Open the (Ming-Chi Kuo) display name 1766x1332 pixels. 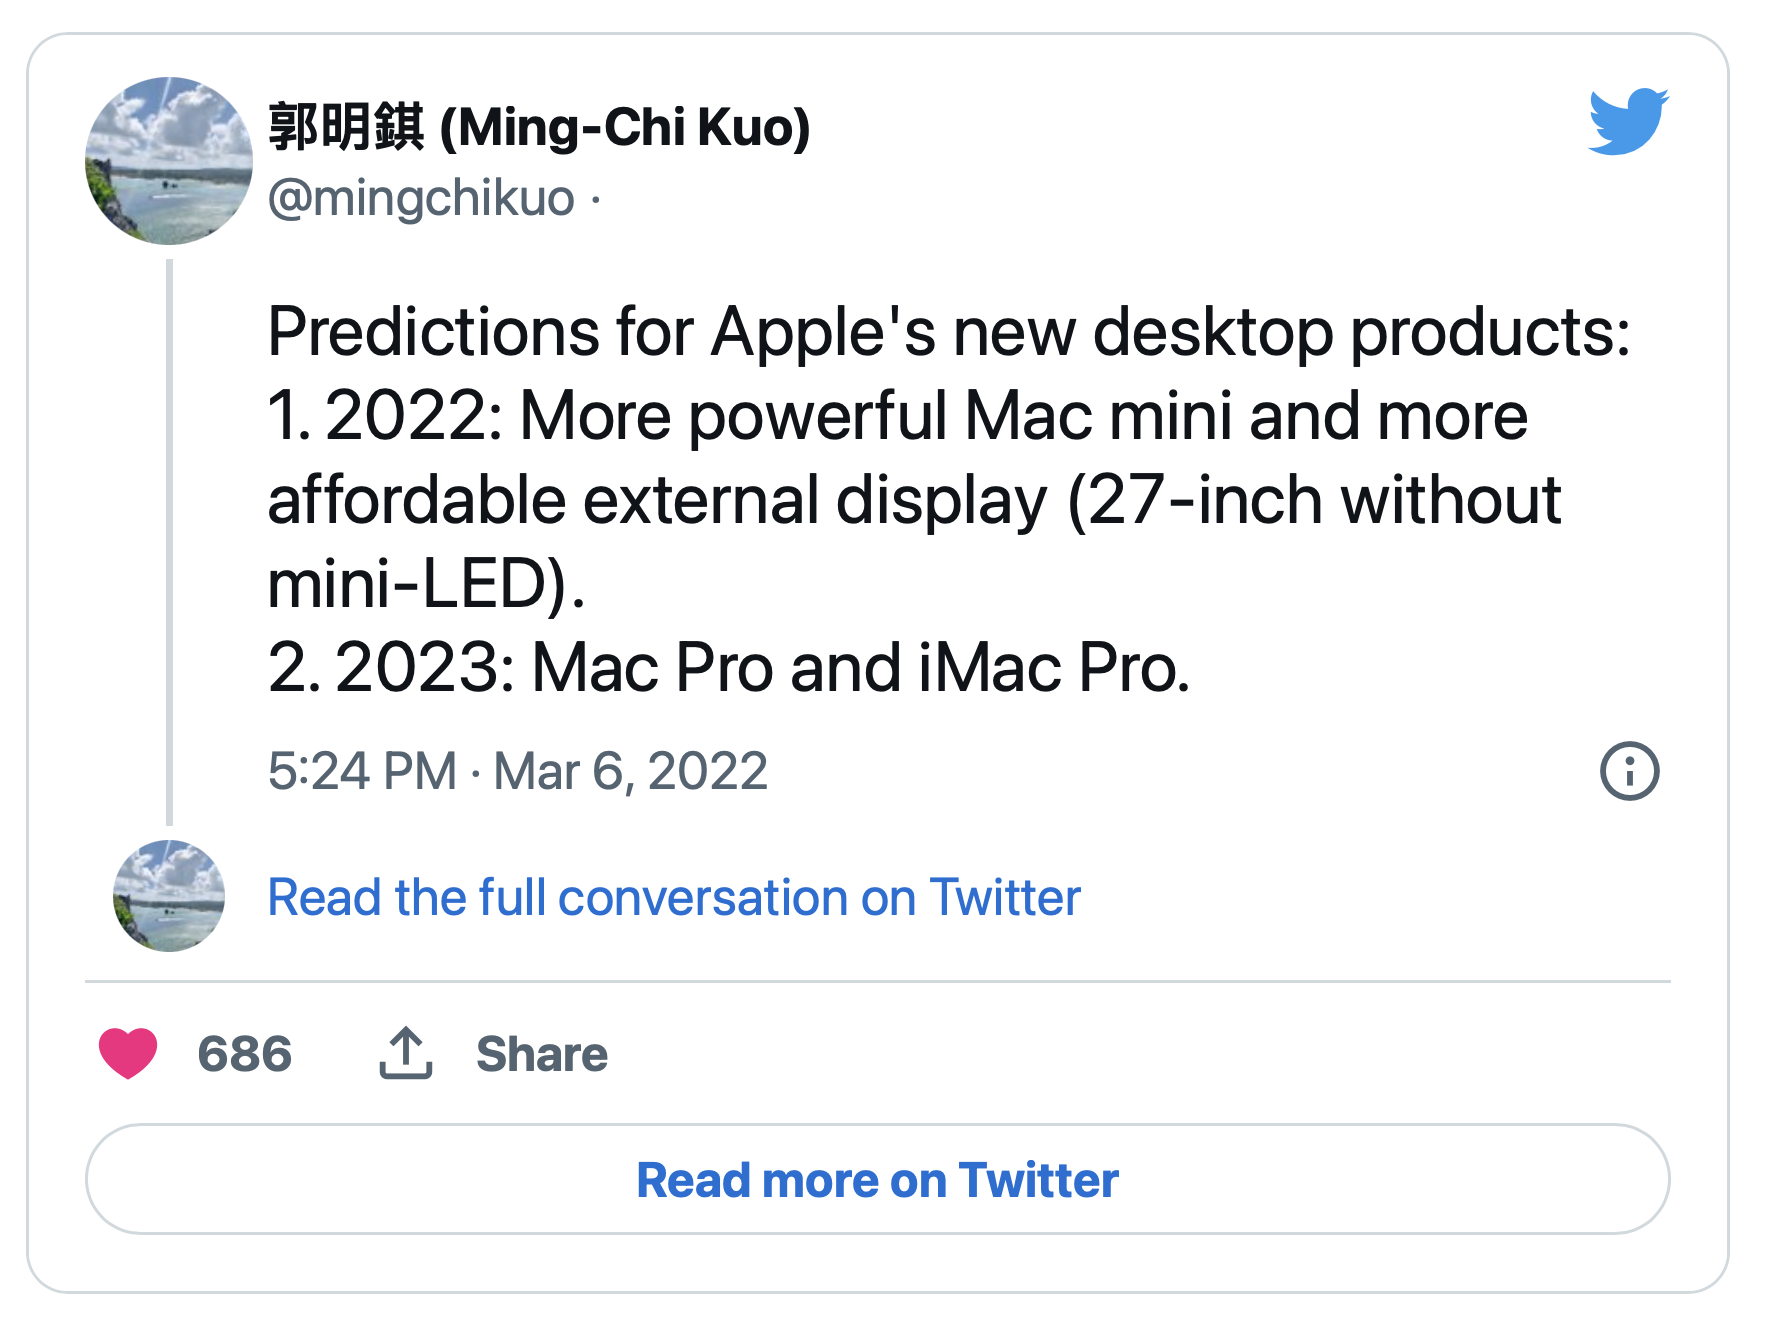625,127
